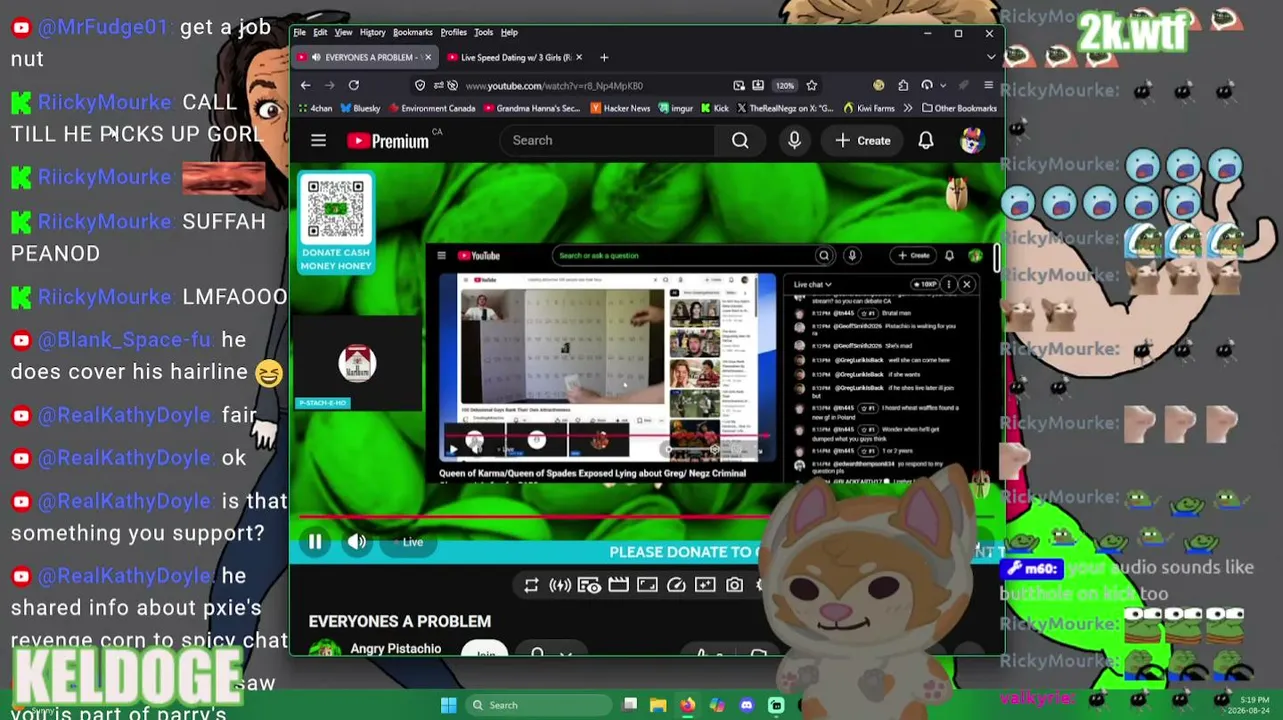
Task: Open File Explorer from the taskbar
Action: [658, 705]
